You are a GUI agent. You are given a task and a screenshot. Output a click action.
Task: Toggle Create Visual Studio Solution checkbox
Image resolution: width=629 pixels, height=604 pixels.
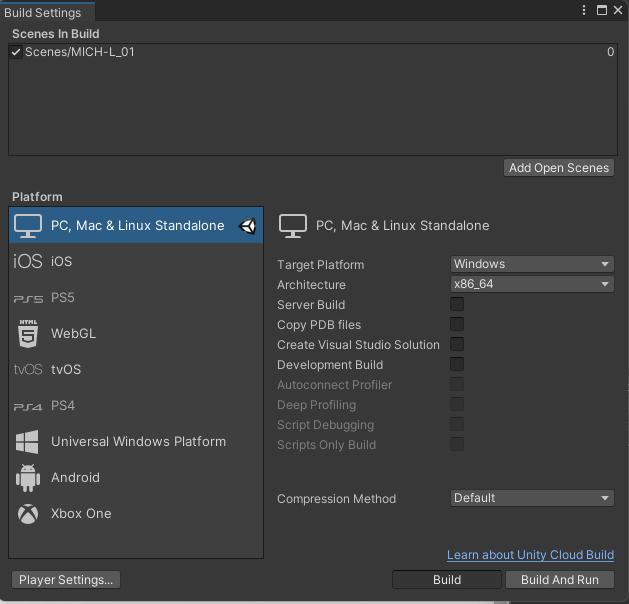pos(457,344)
